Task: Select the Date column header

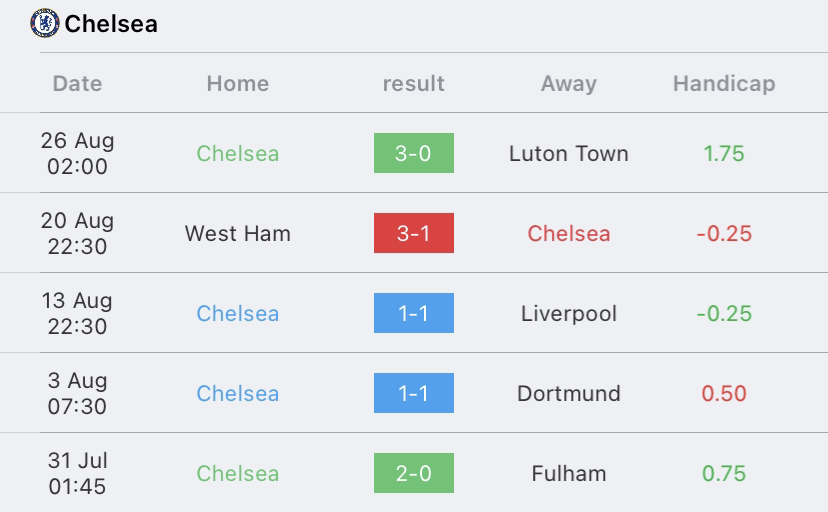Action: tap(77, 83)
